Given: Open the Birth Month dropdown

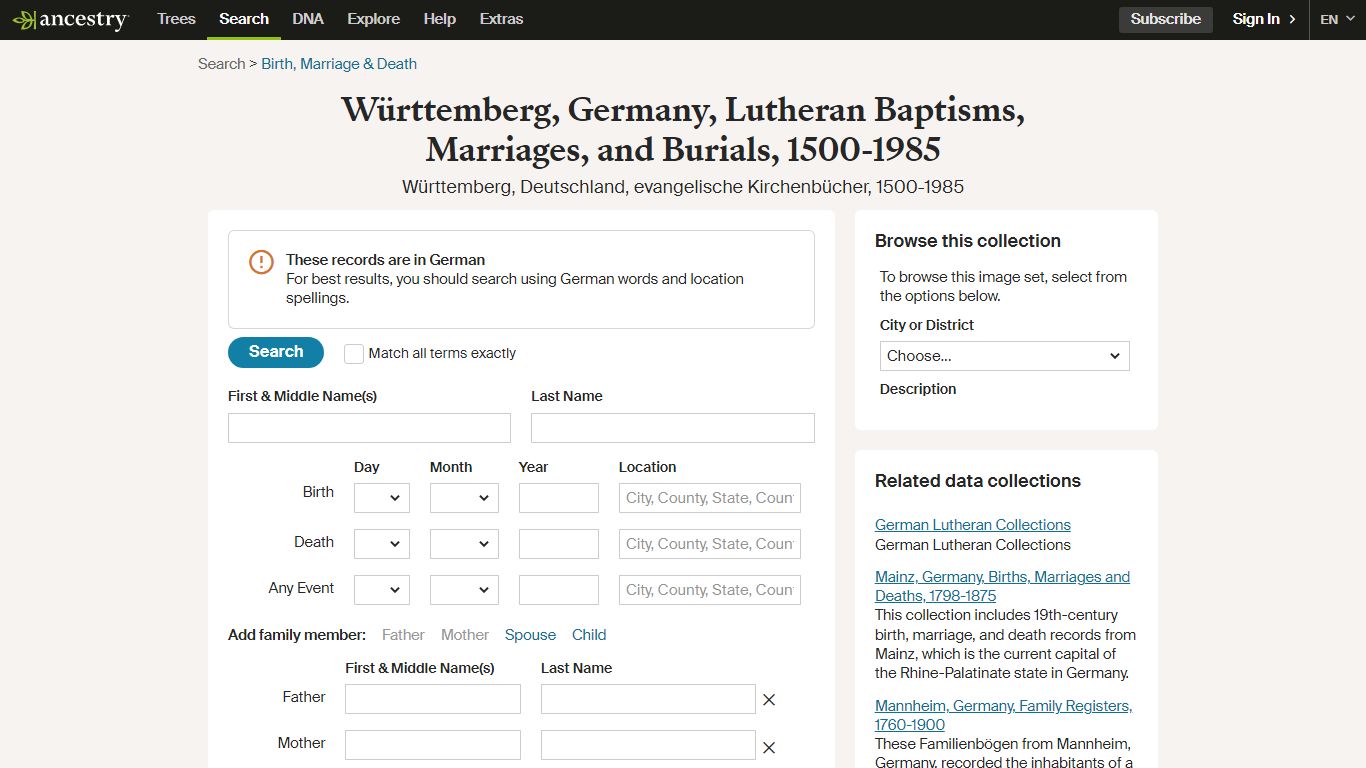Looking at the screenshot, I should [464, 498].
